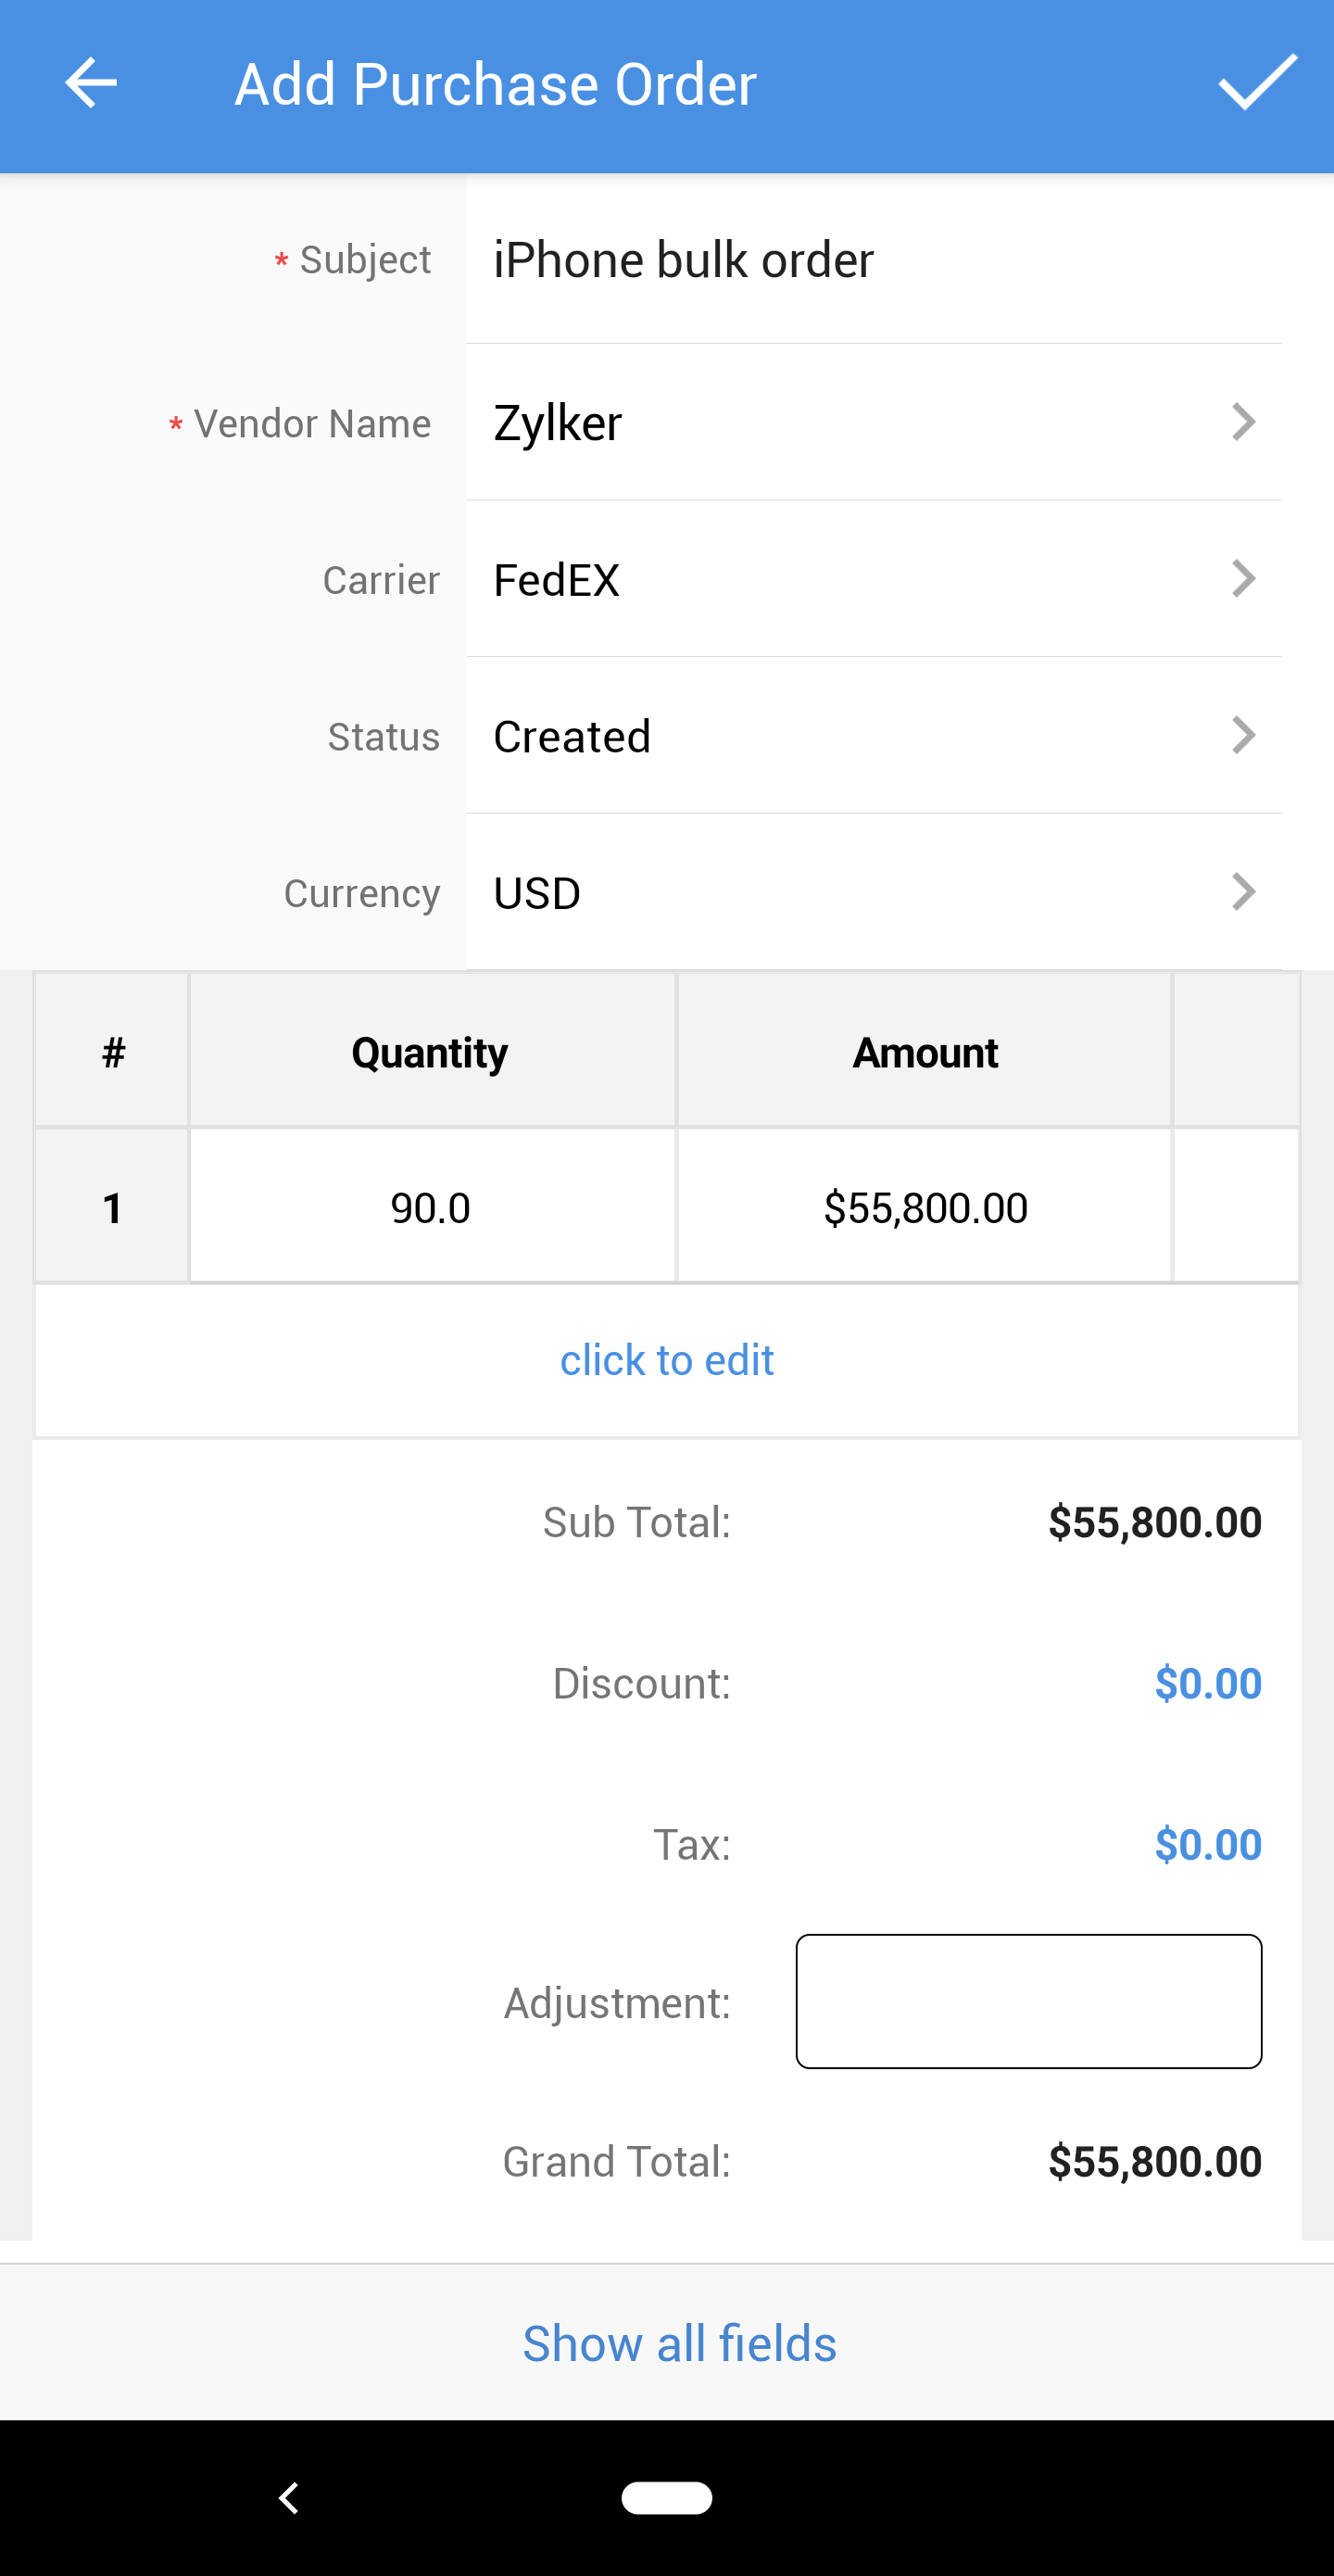This screenshot has width=1334, height=2576.
Task: Tap the Android home pill
Action: tap(666, 2497)
